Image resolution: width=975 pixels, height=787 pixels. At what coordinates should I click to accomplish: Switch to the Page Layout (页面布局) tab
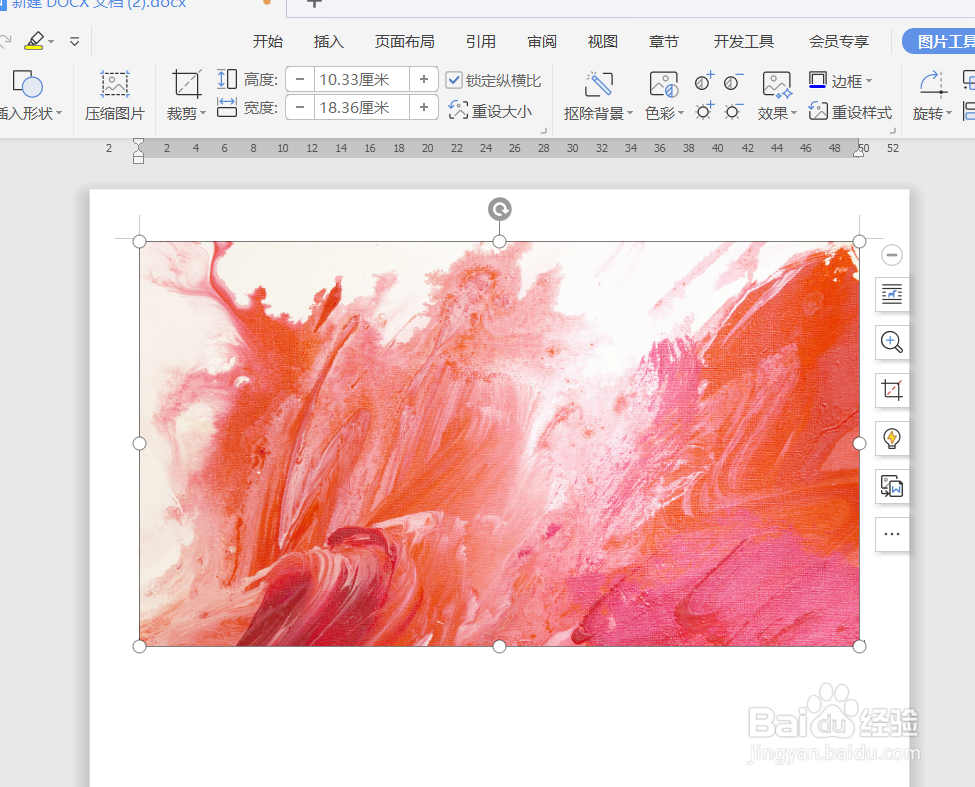pos(405,42)
